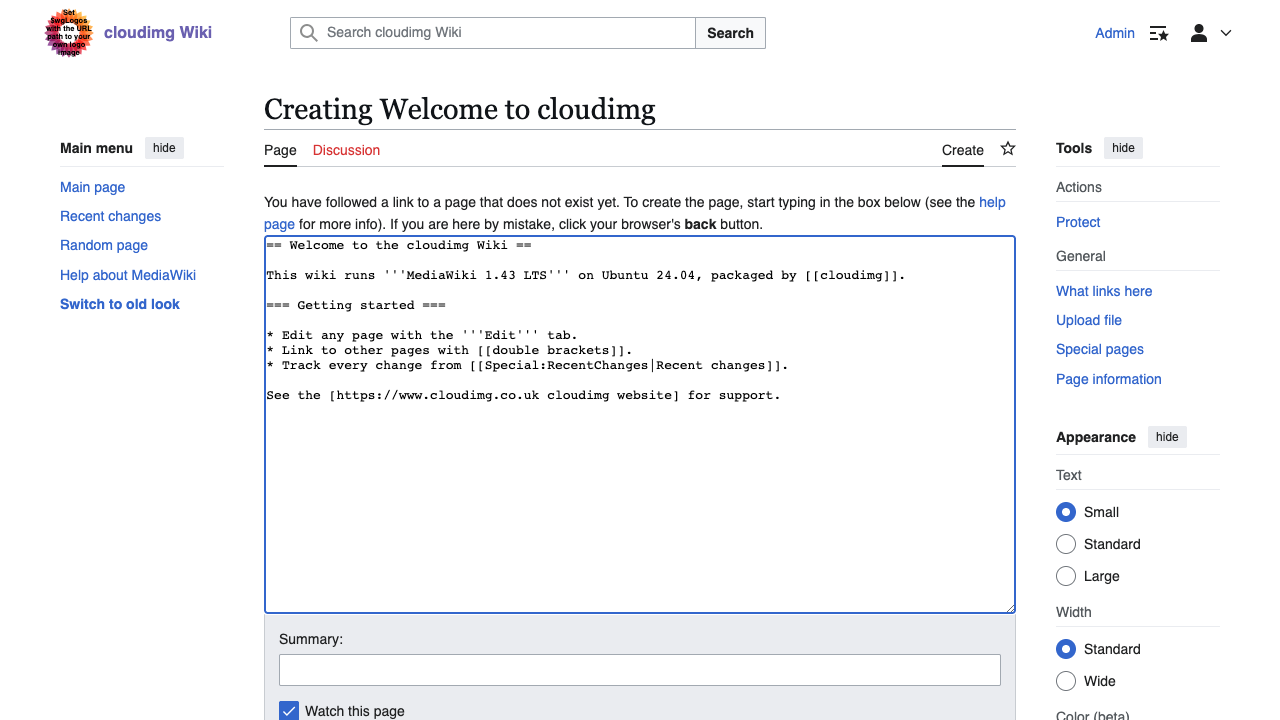Click the Search button
Viewport: 1280px width, 720px height.
tap(730, 33)
